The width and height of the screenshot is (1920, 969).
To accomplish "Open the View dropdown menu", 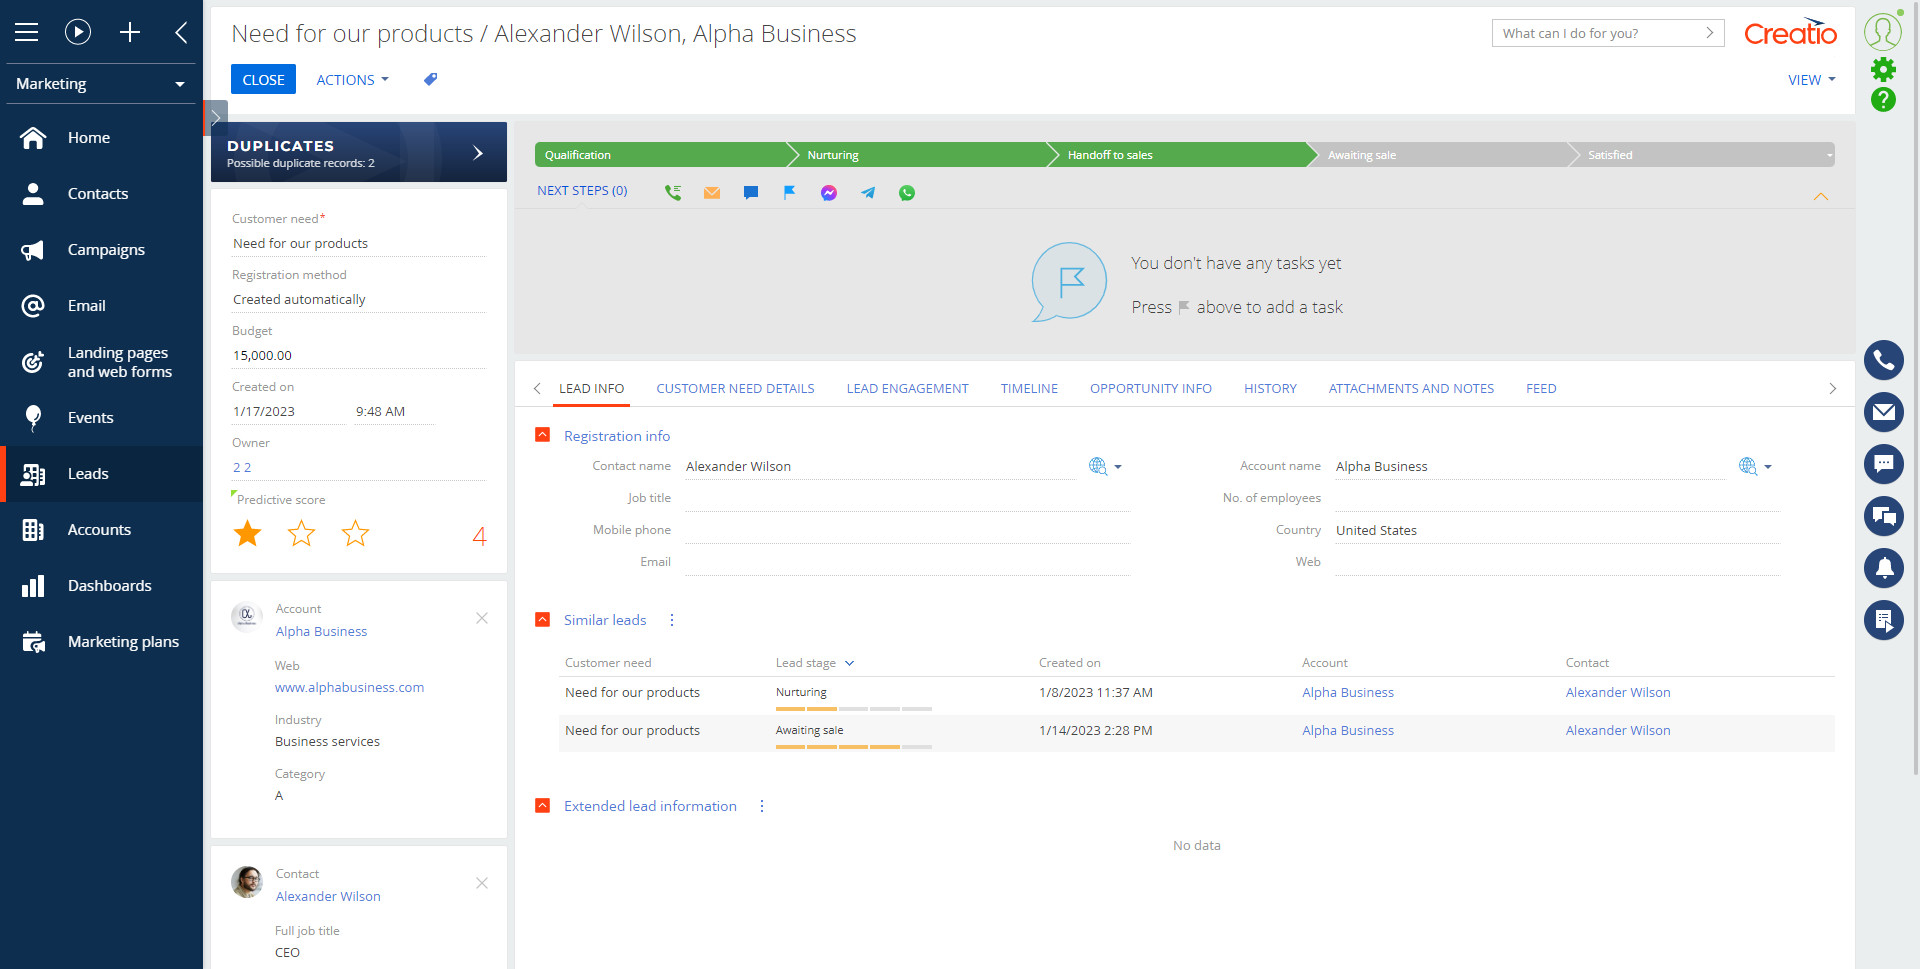I will pos(1811,80).
